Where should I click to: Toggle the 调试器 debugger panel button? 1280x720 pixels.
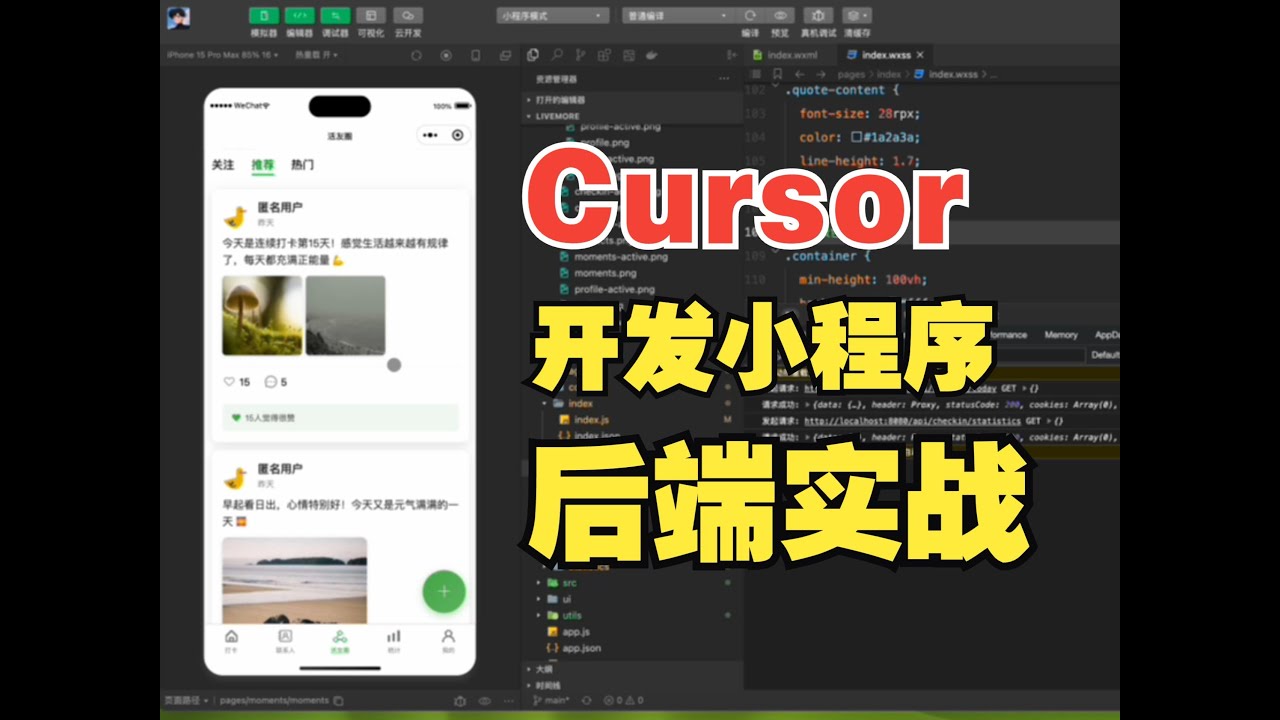[x=336, y=16]
